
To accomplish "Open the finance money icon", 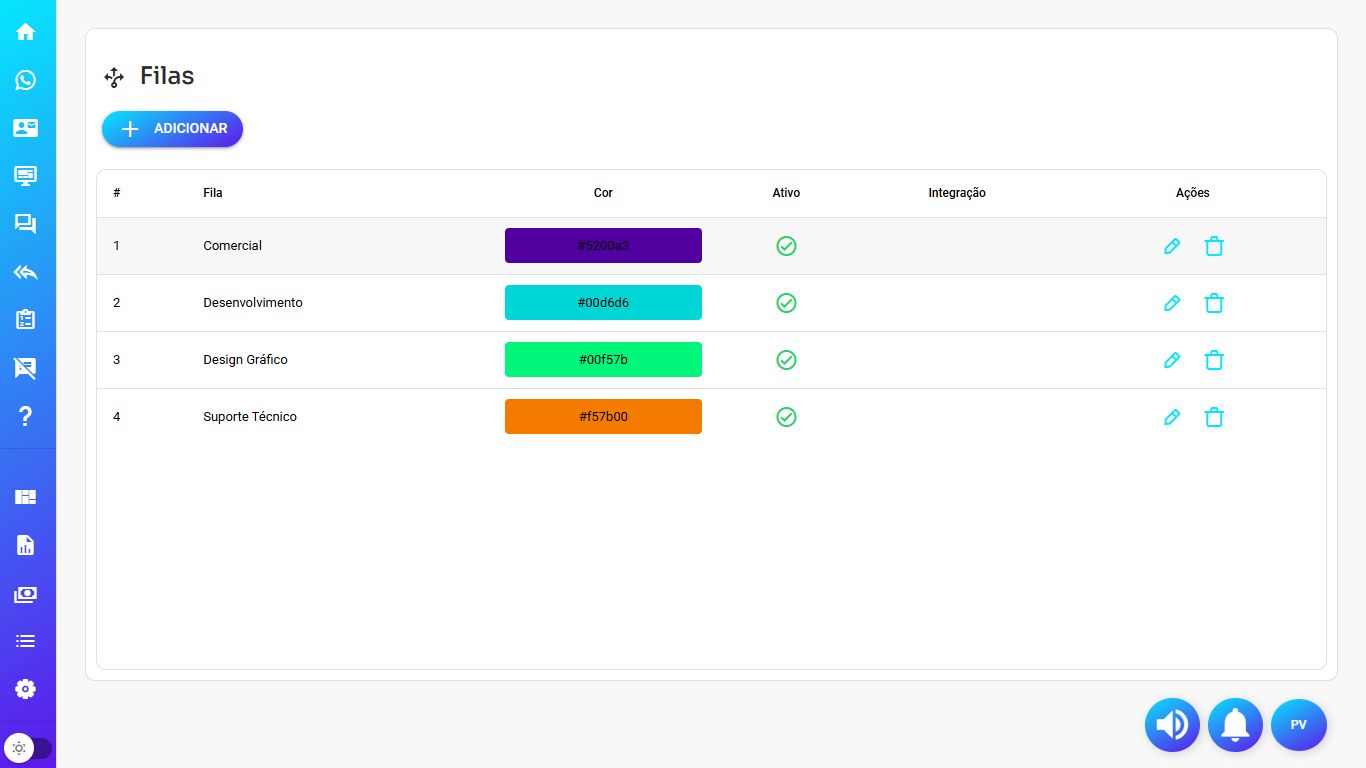I will click(x=25, y=594).
